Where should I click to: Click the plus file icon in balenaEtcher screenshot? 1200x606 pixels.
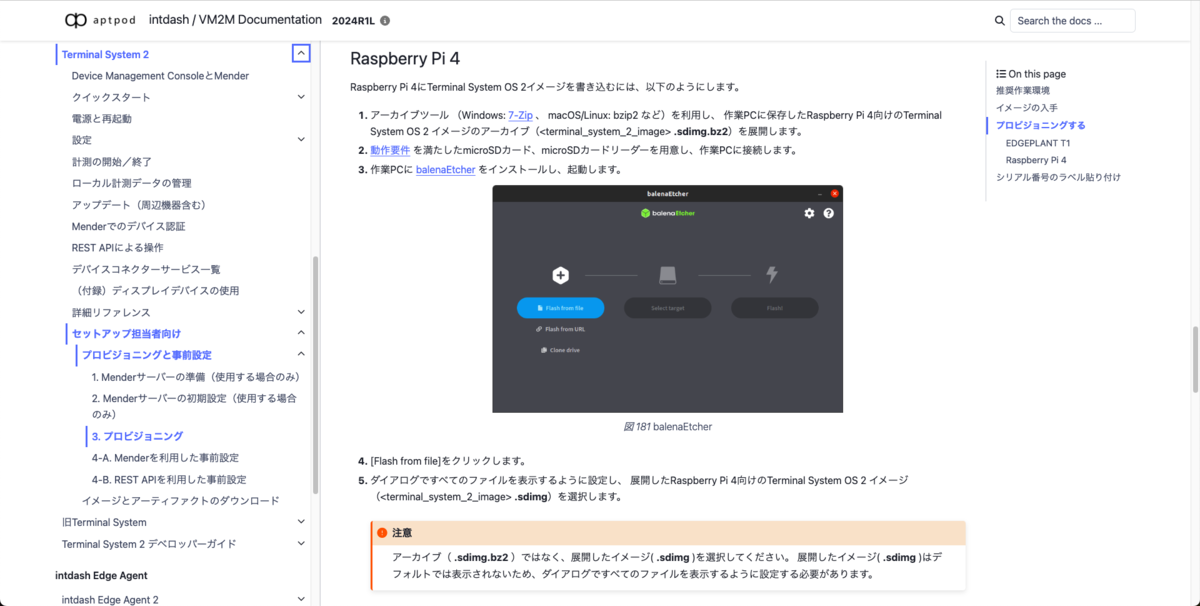(561, 275)
